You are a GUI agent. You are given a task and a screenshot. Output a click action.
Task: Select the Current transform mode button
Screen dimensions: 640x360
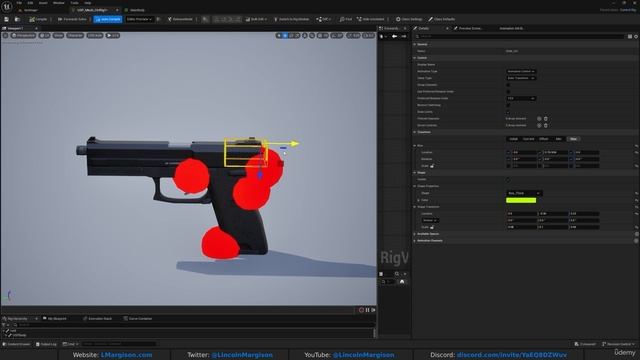click(529, 139)
